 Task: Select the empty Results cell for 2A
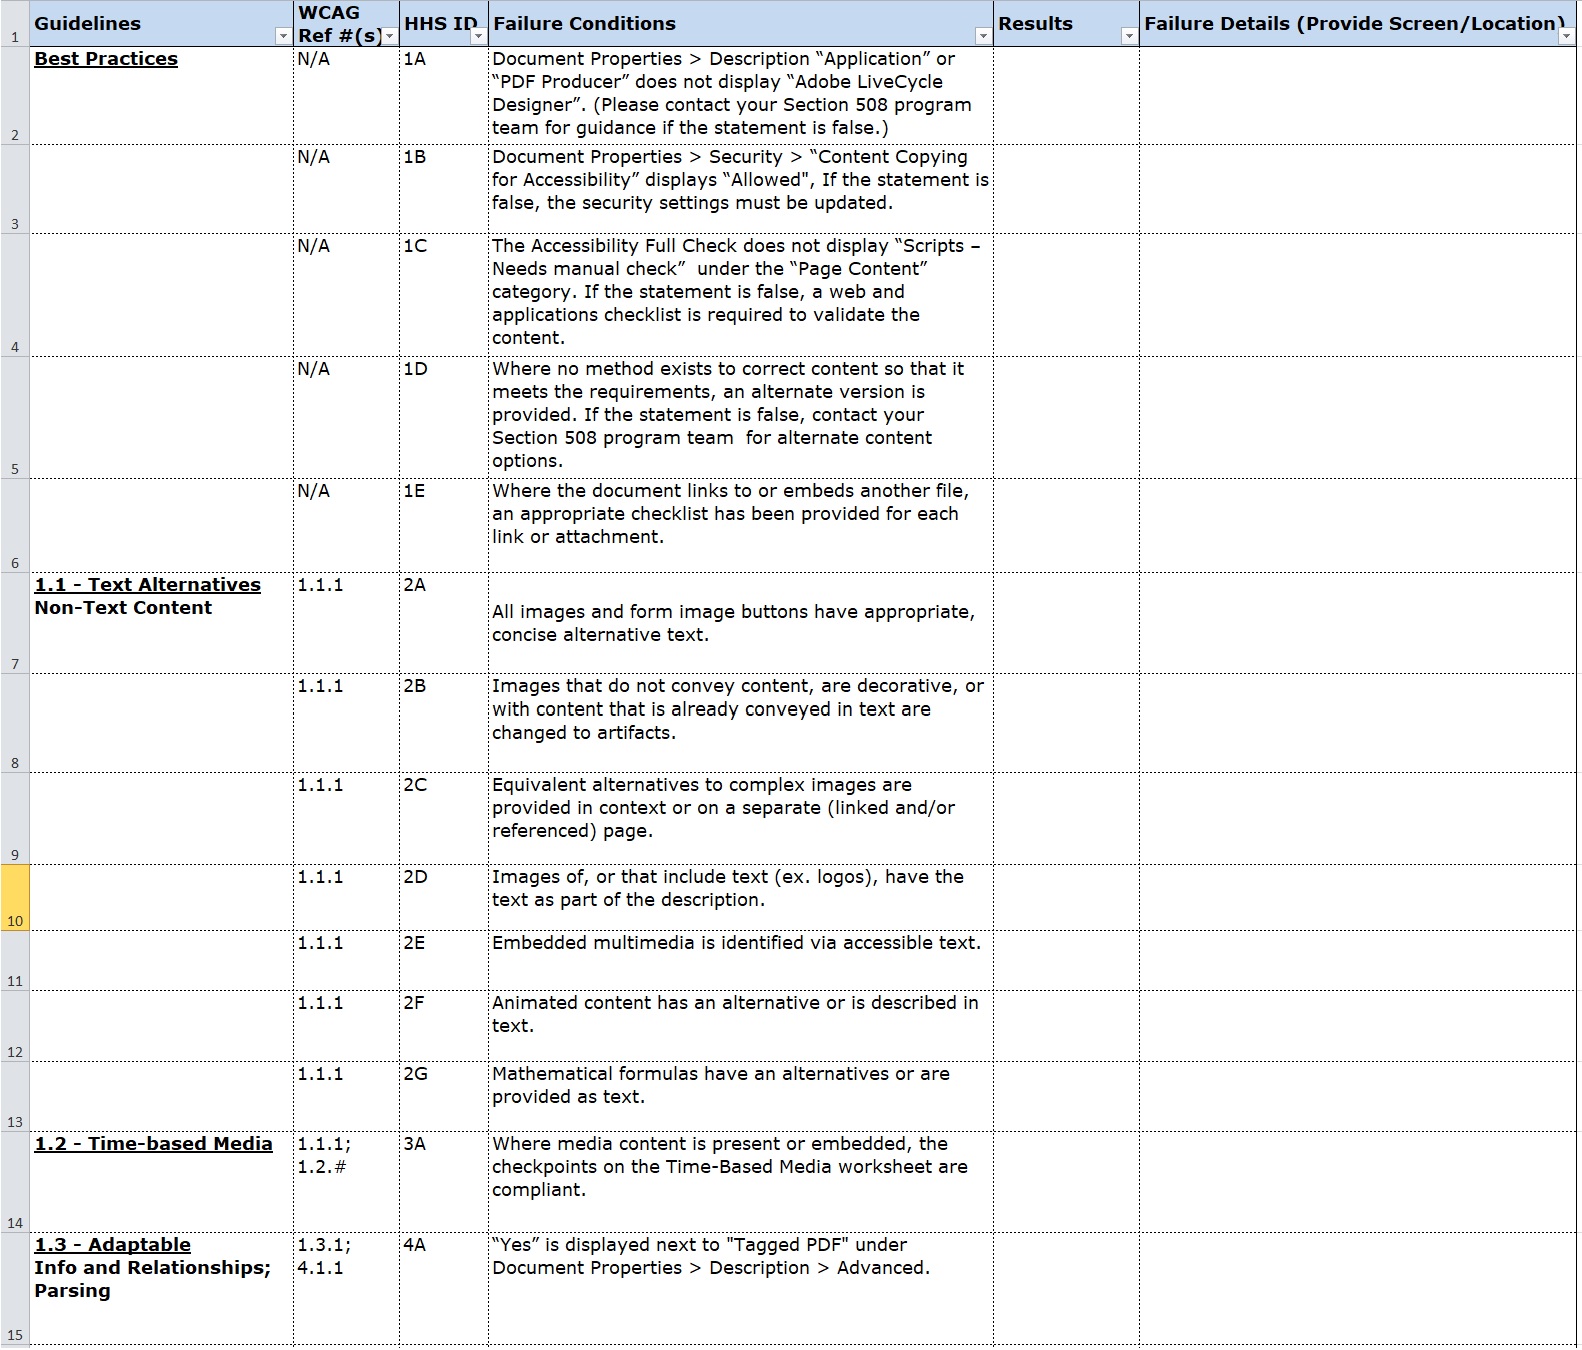1066,623
